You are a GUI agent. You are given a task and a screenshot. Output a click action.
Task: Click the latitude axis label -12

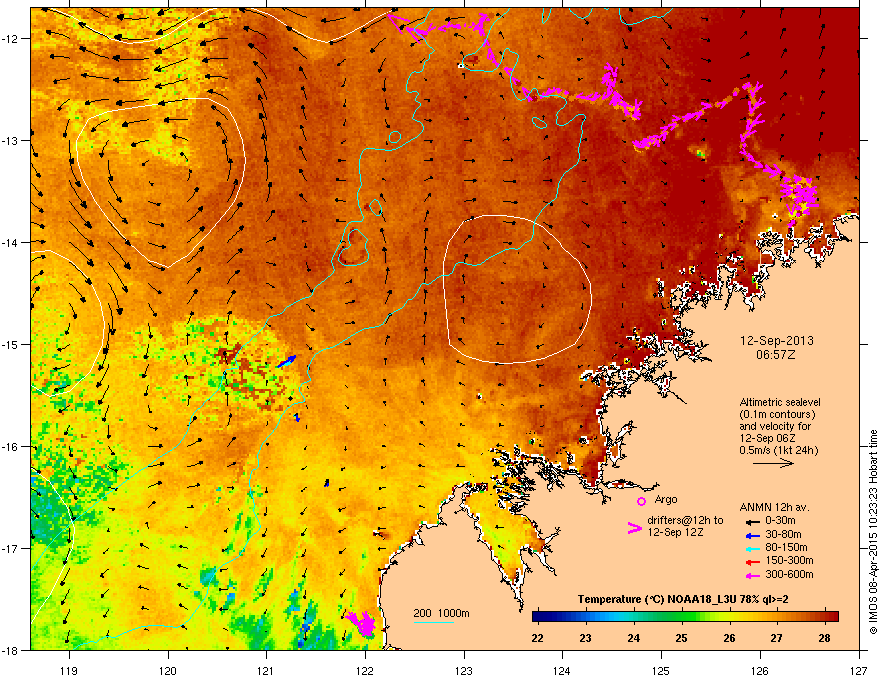pyautogui.click(x=11, y=38)
